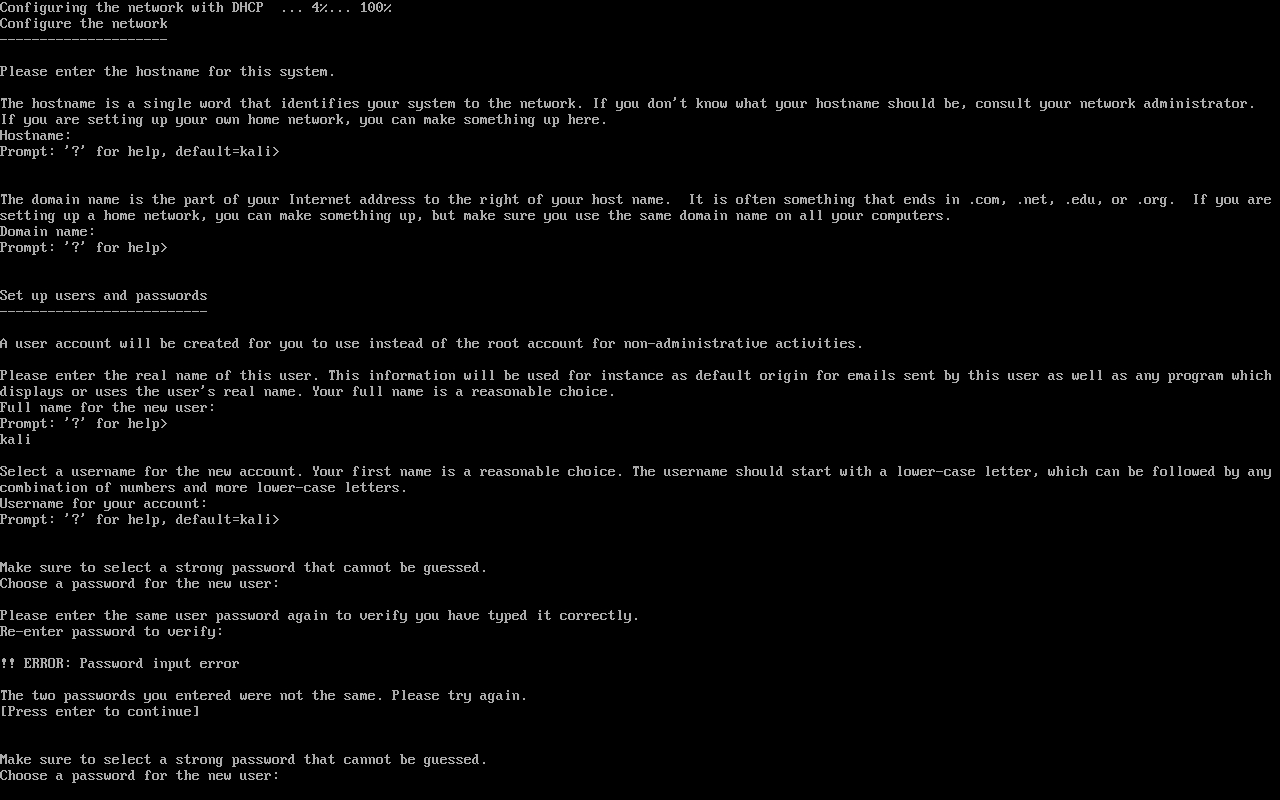The image size is (1280, 800).
Task: Click 'Please enter the hostname for this system' line
Action: click(168, 72)
